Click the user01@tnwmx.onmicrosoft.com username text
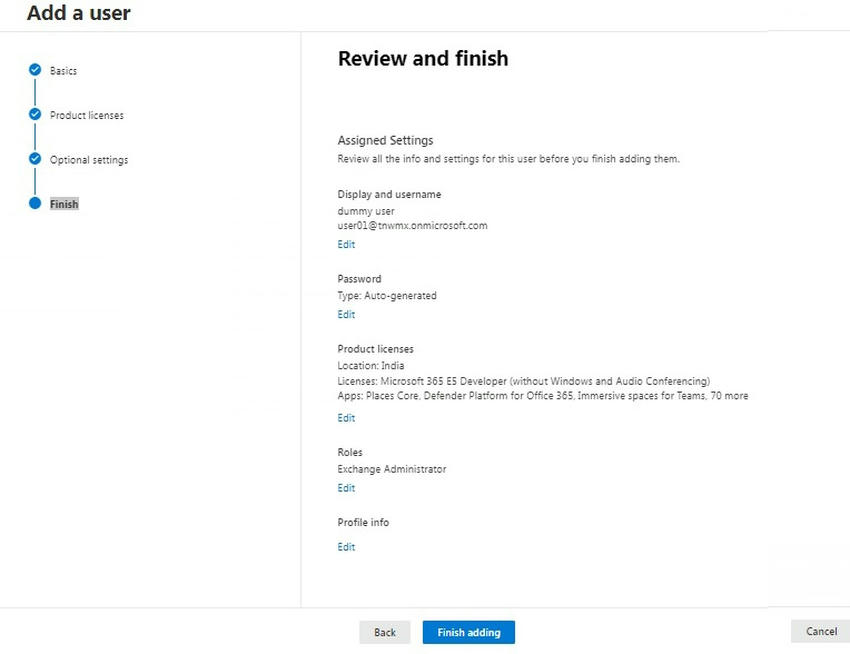 (413, 225)
